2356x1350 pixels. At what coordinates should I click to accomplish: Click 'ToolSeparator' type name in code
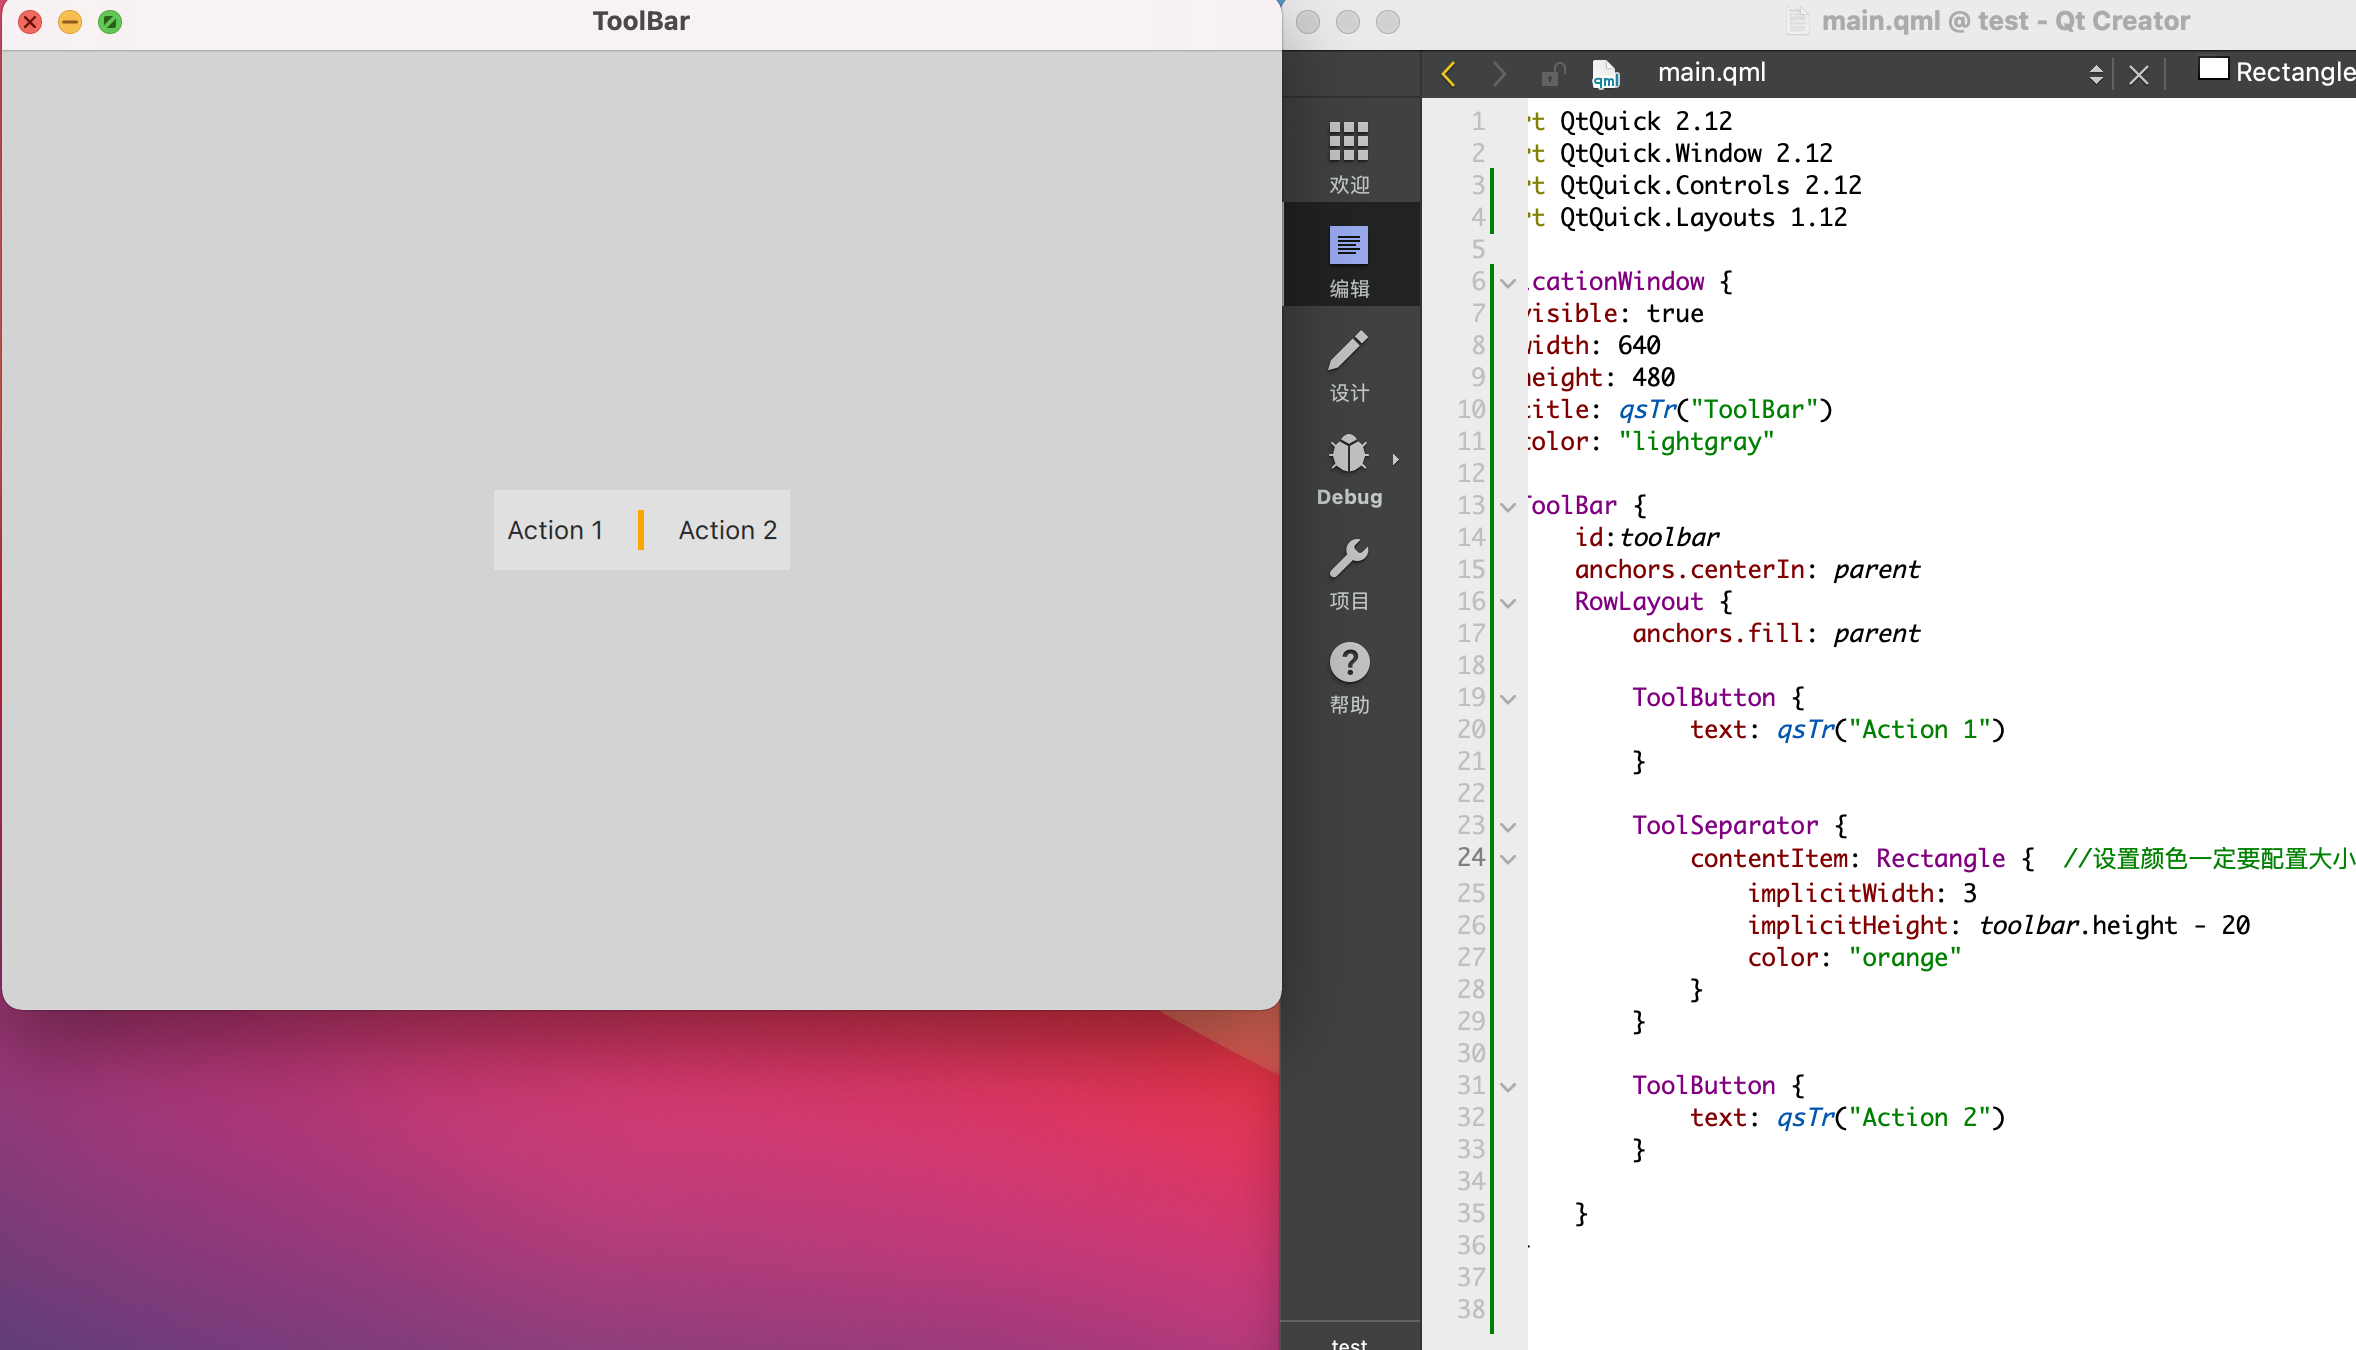pyautogui.click(x=1725, y=826)
